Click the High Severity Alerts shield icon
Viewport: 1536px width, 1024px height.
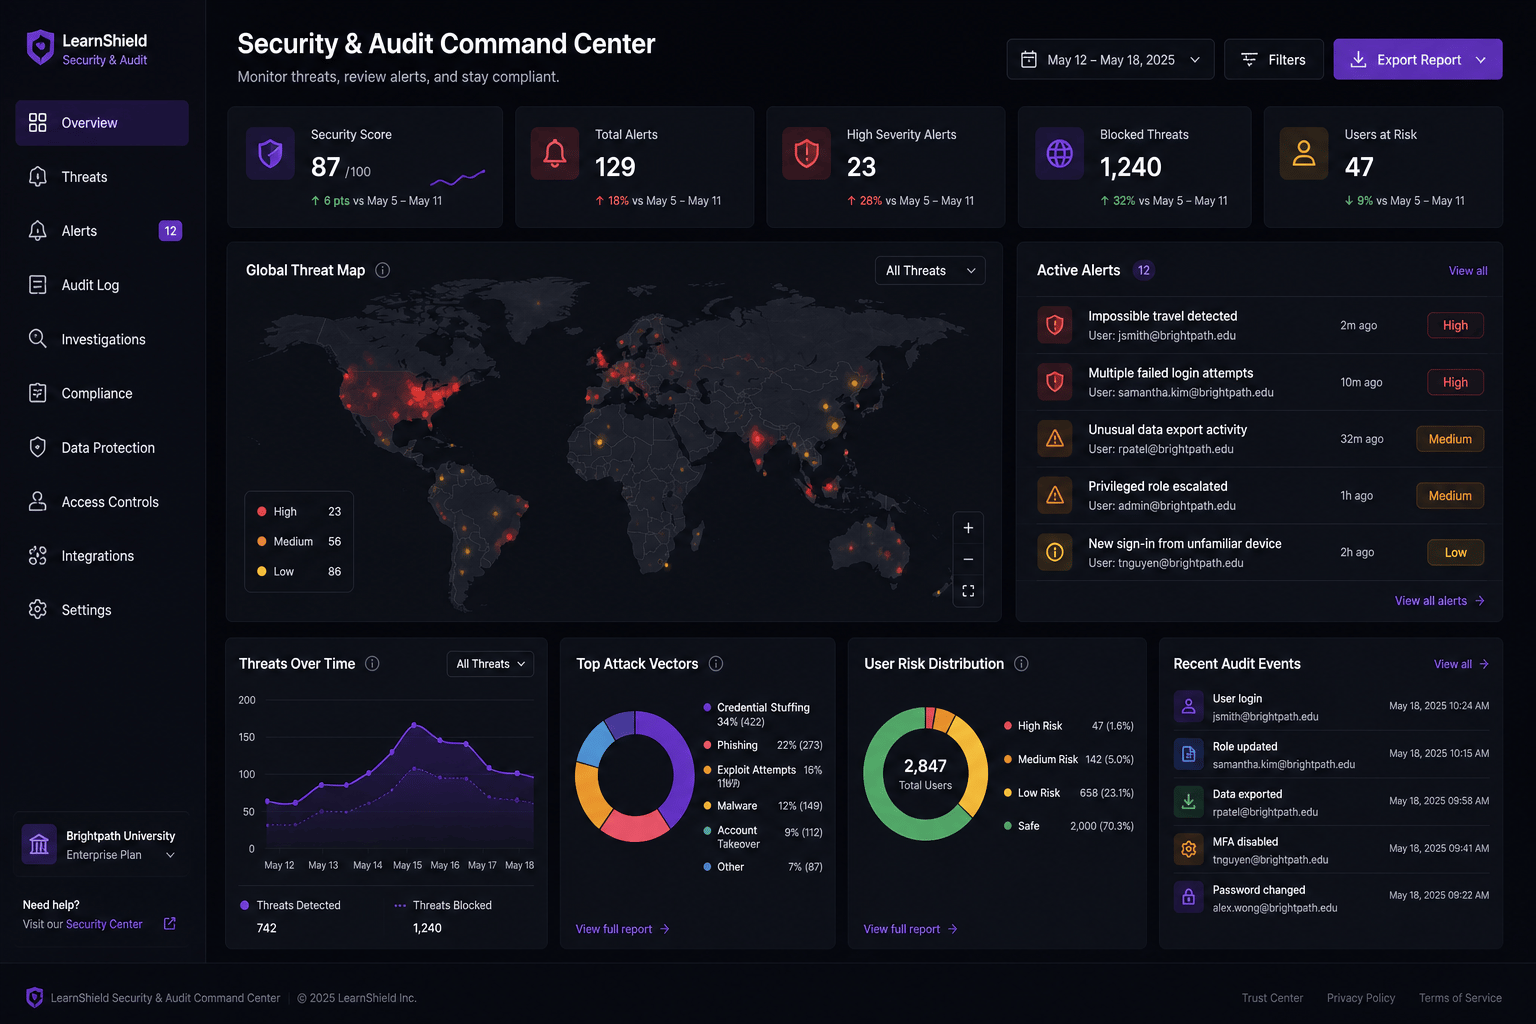tap(806, 153)
